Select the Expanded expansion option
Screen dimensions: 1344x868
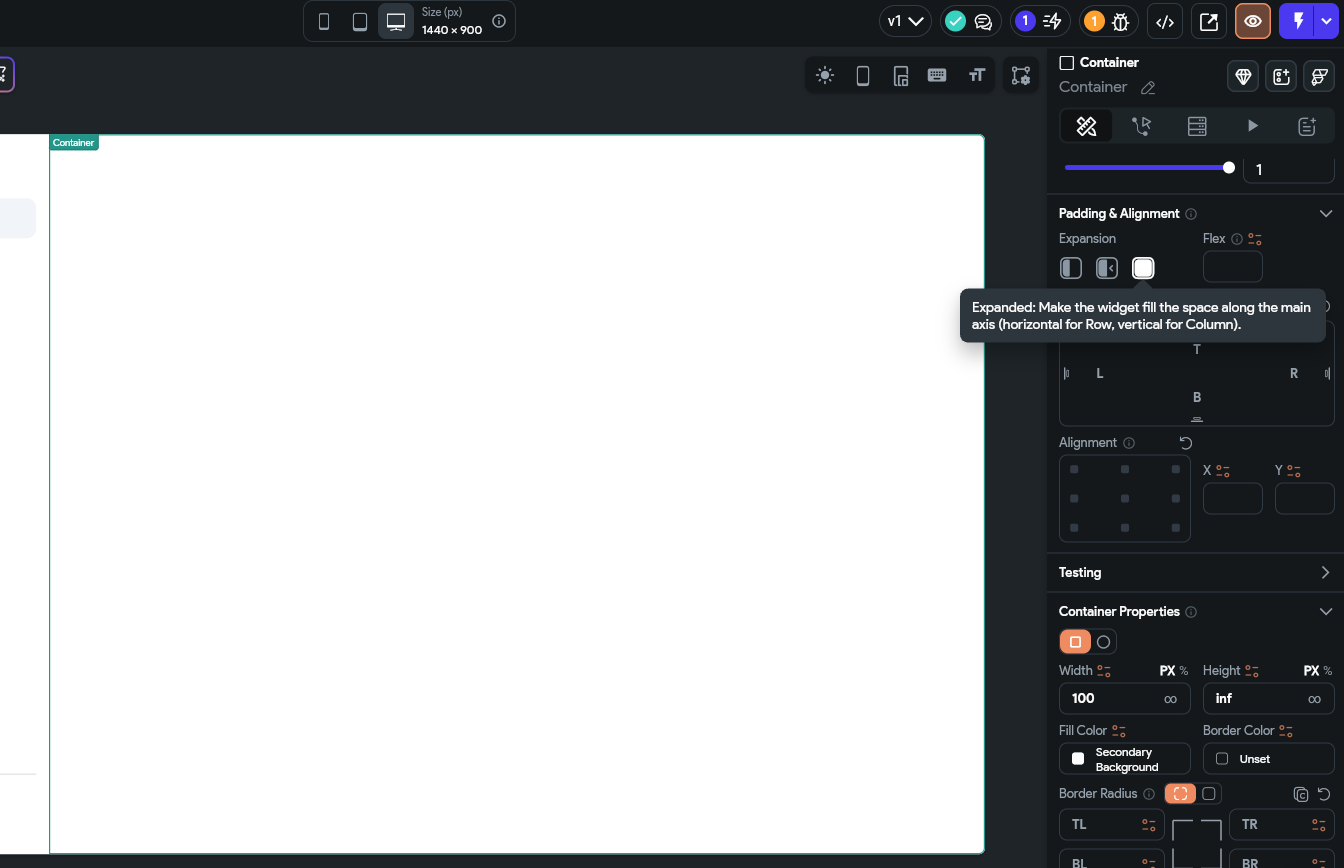pos(1143,268)
